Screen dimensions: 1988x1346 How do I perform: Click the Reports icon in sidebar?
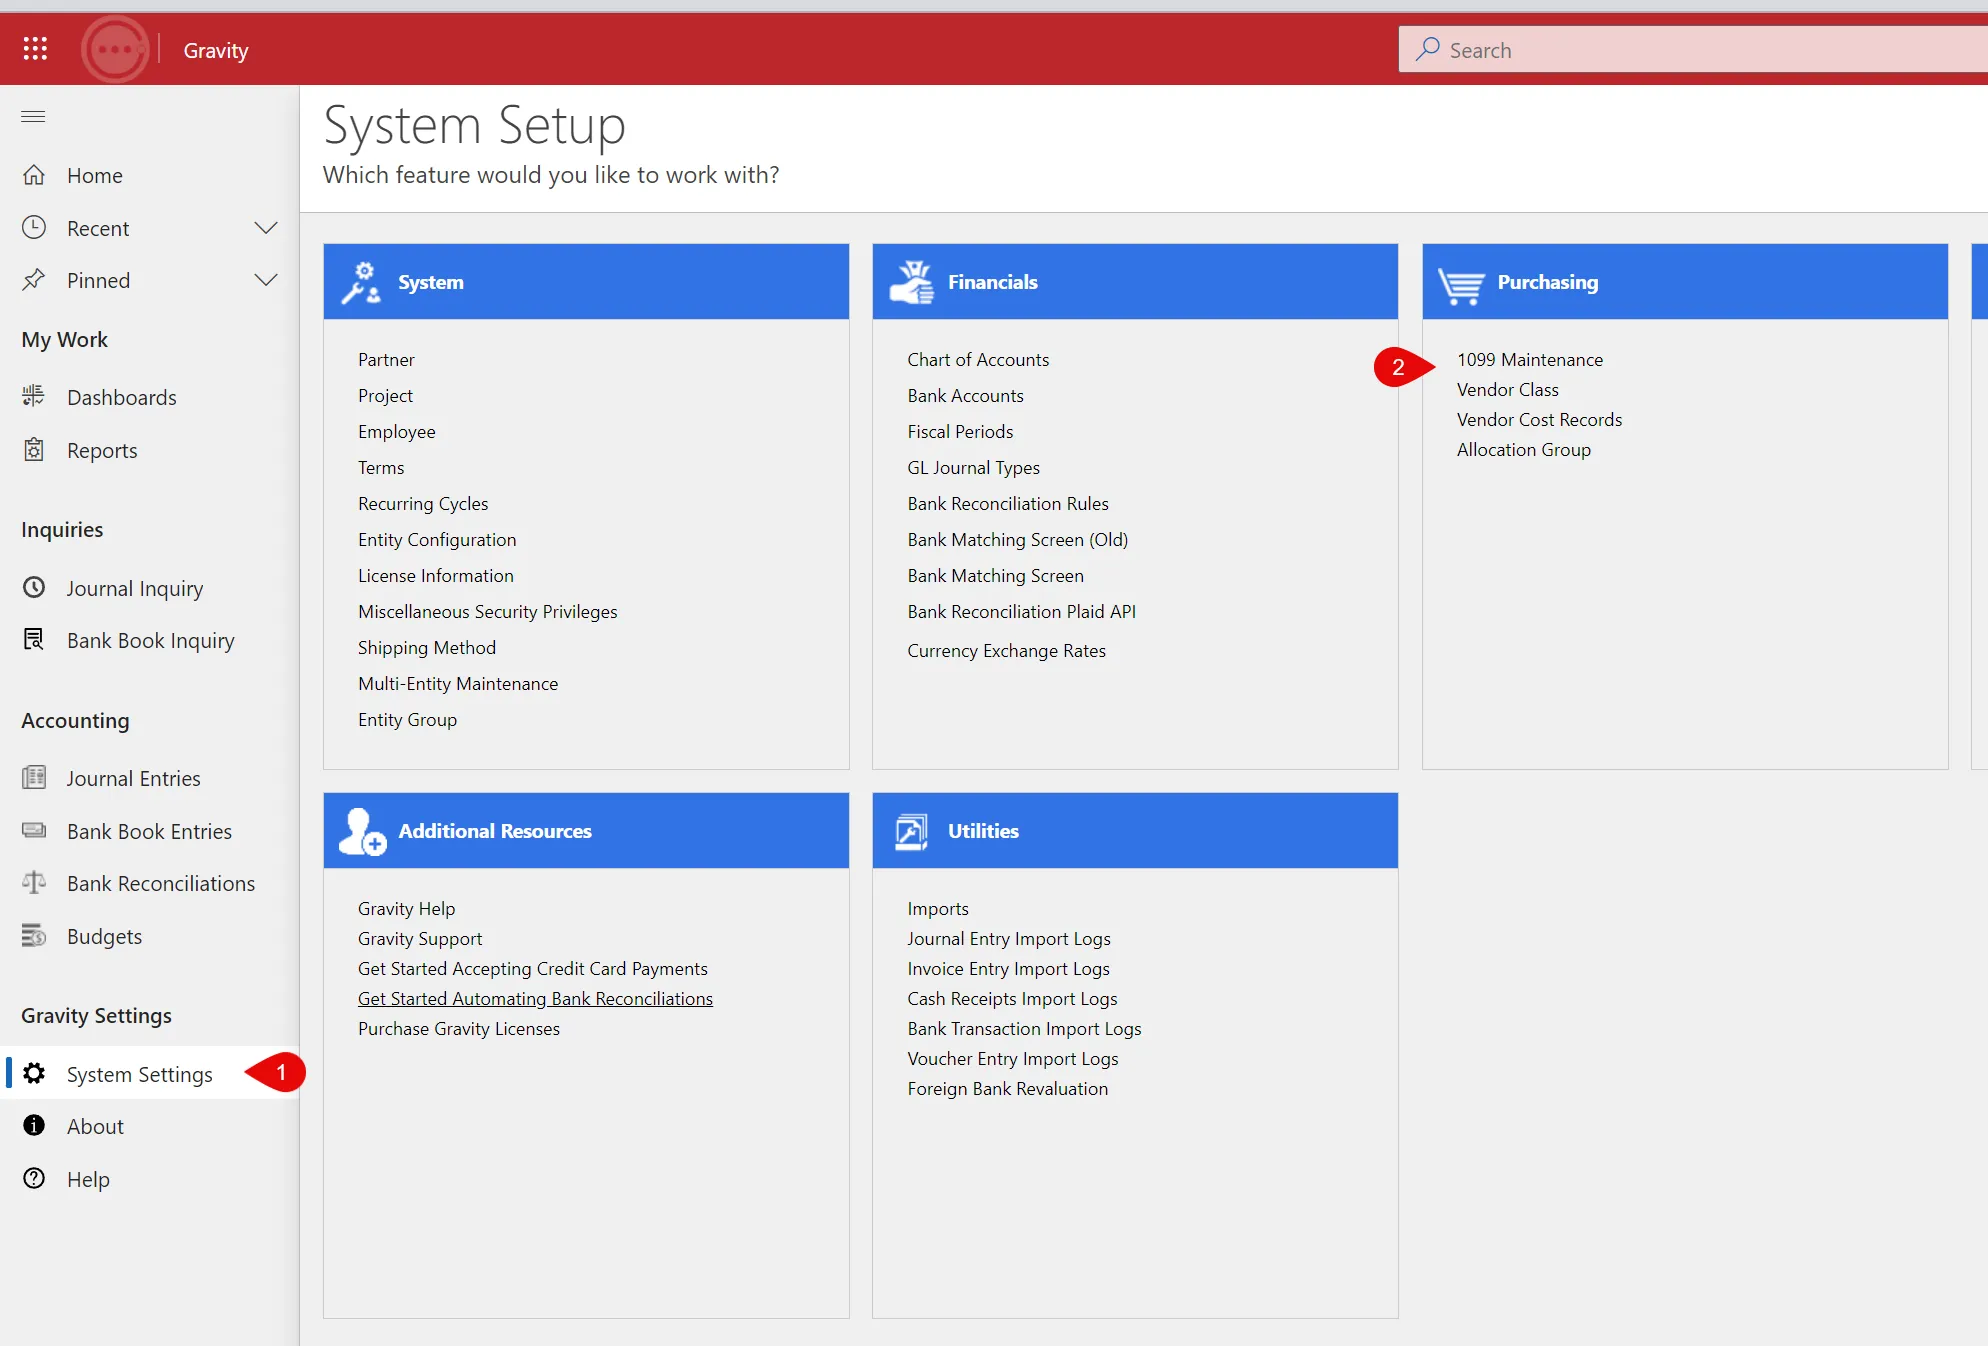(34, 450)
